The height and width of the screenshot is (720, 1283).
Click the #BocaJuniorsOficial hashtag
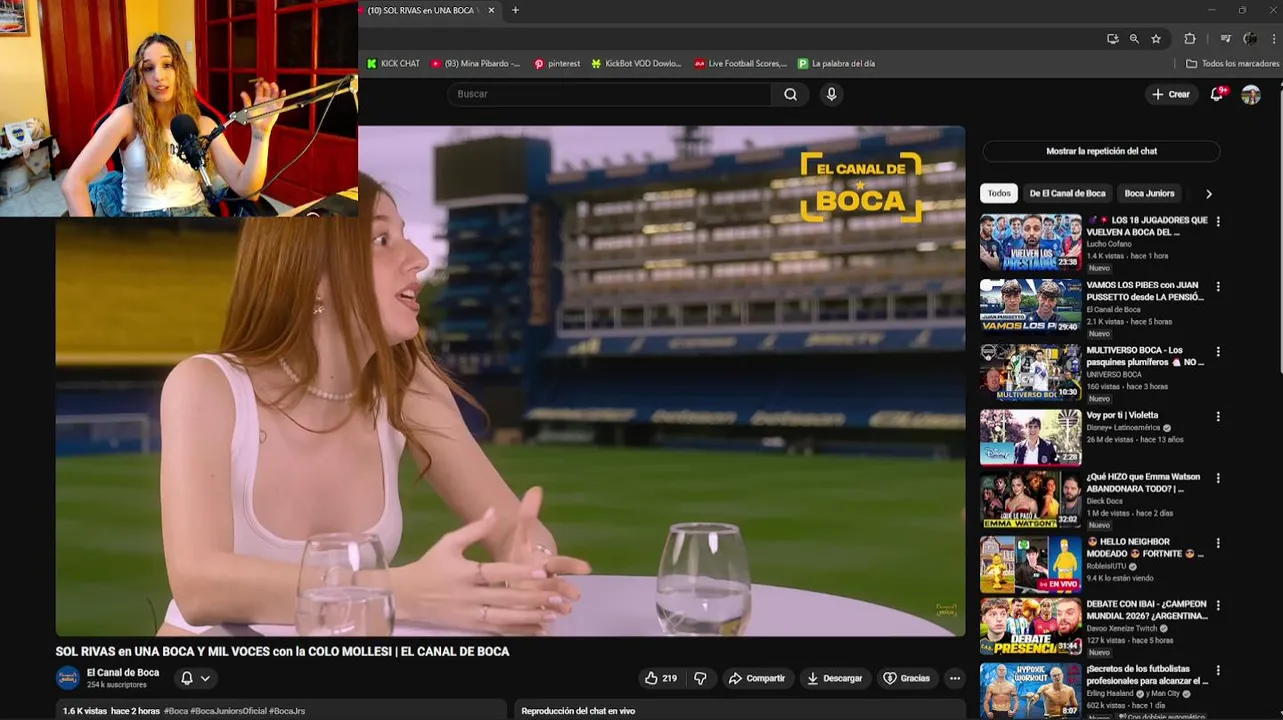[x=229, y=711]
